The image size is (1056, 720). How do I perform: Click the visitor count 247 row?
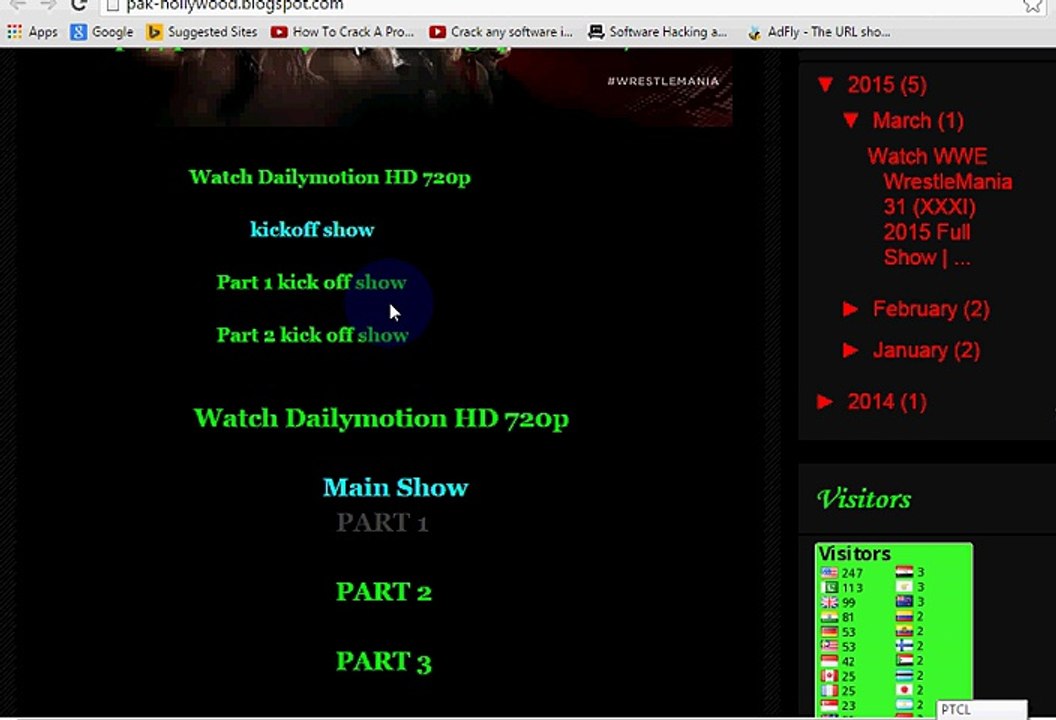(842, 573)
